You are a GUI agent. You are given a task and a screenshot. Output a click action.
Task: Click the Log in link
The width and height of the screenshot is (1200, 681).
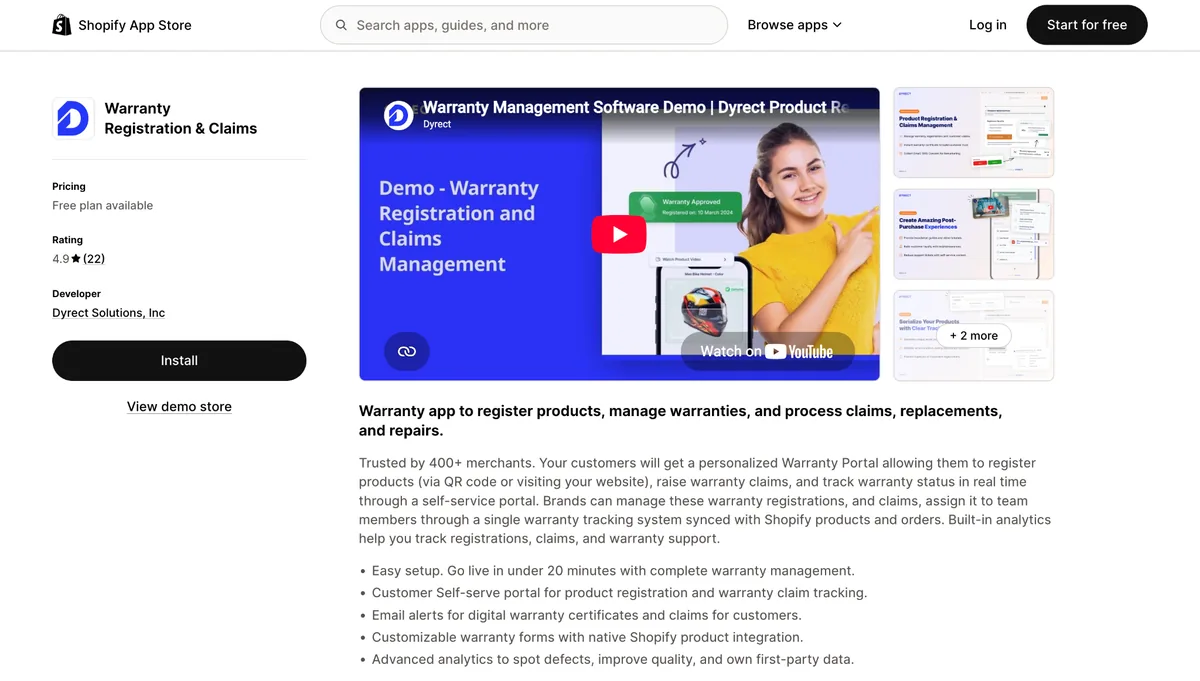[x=988, y=25]
